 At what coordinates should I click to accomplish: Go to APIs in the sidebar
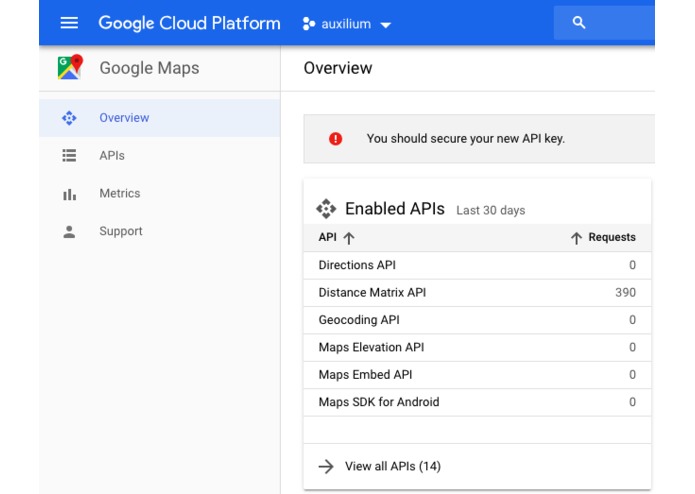(112, 156)
